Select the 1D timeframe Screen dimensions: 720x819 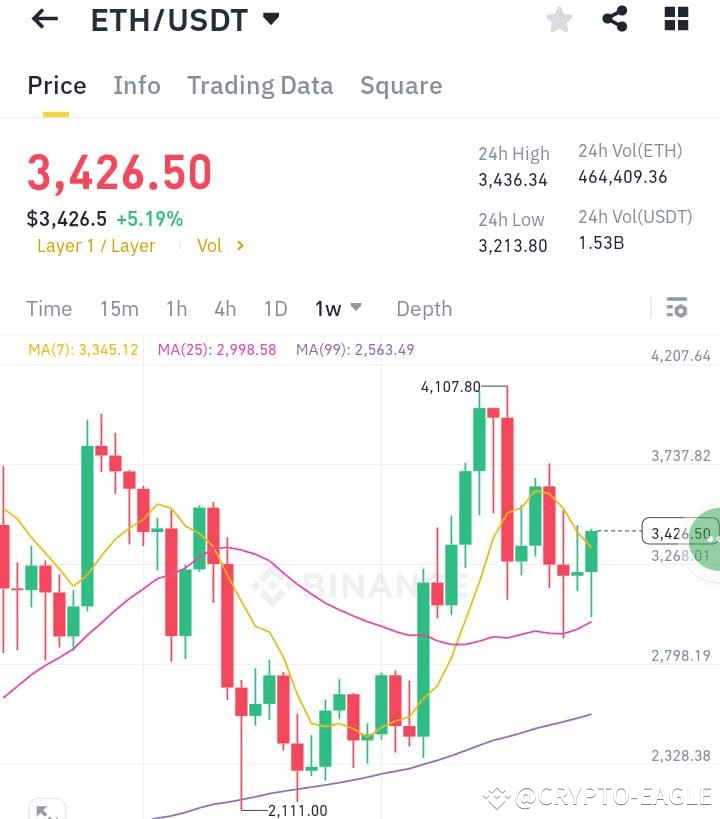275,309
